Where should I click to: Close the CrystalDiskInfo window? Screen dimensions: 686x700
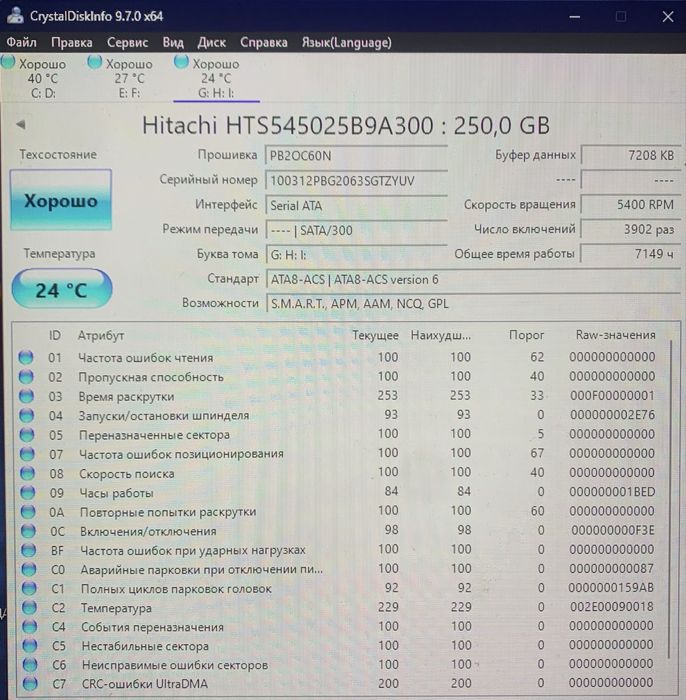(668, 17)
